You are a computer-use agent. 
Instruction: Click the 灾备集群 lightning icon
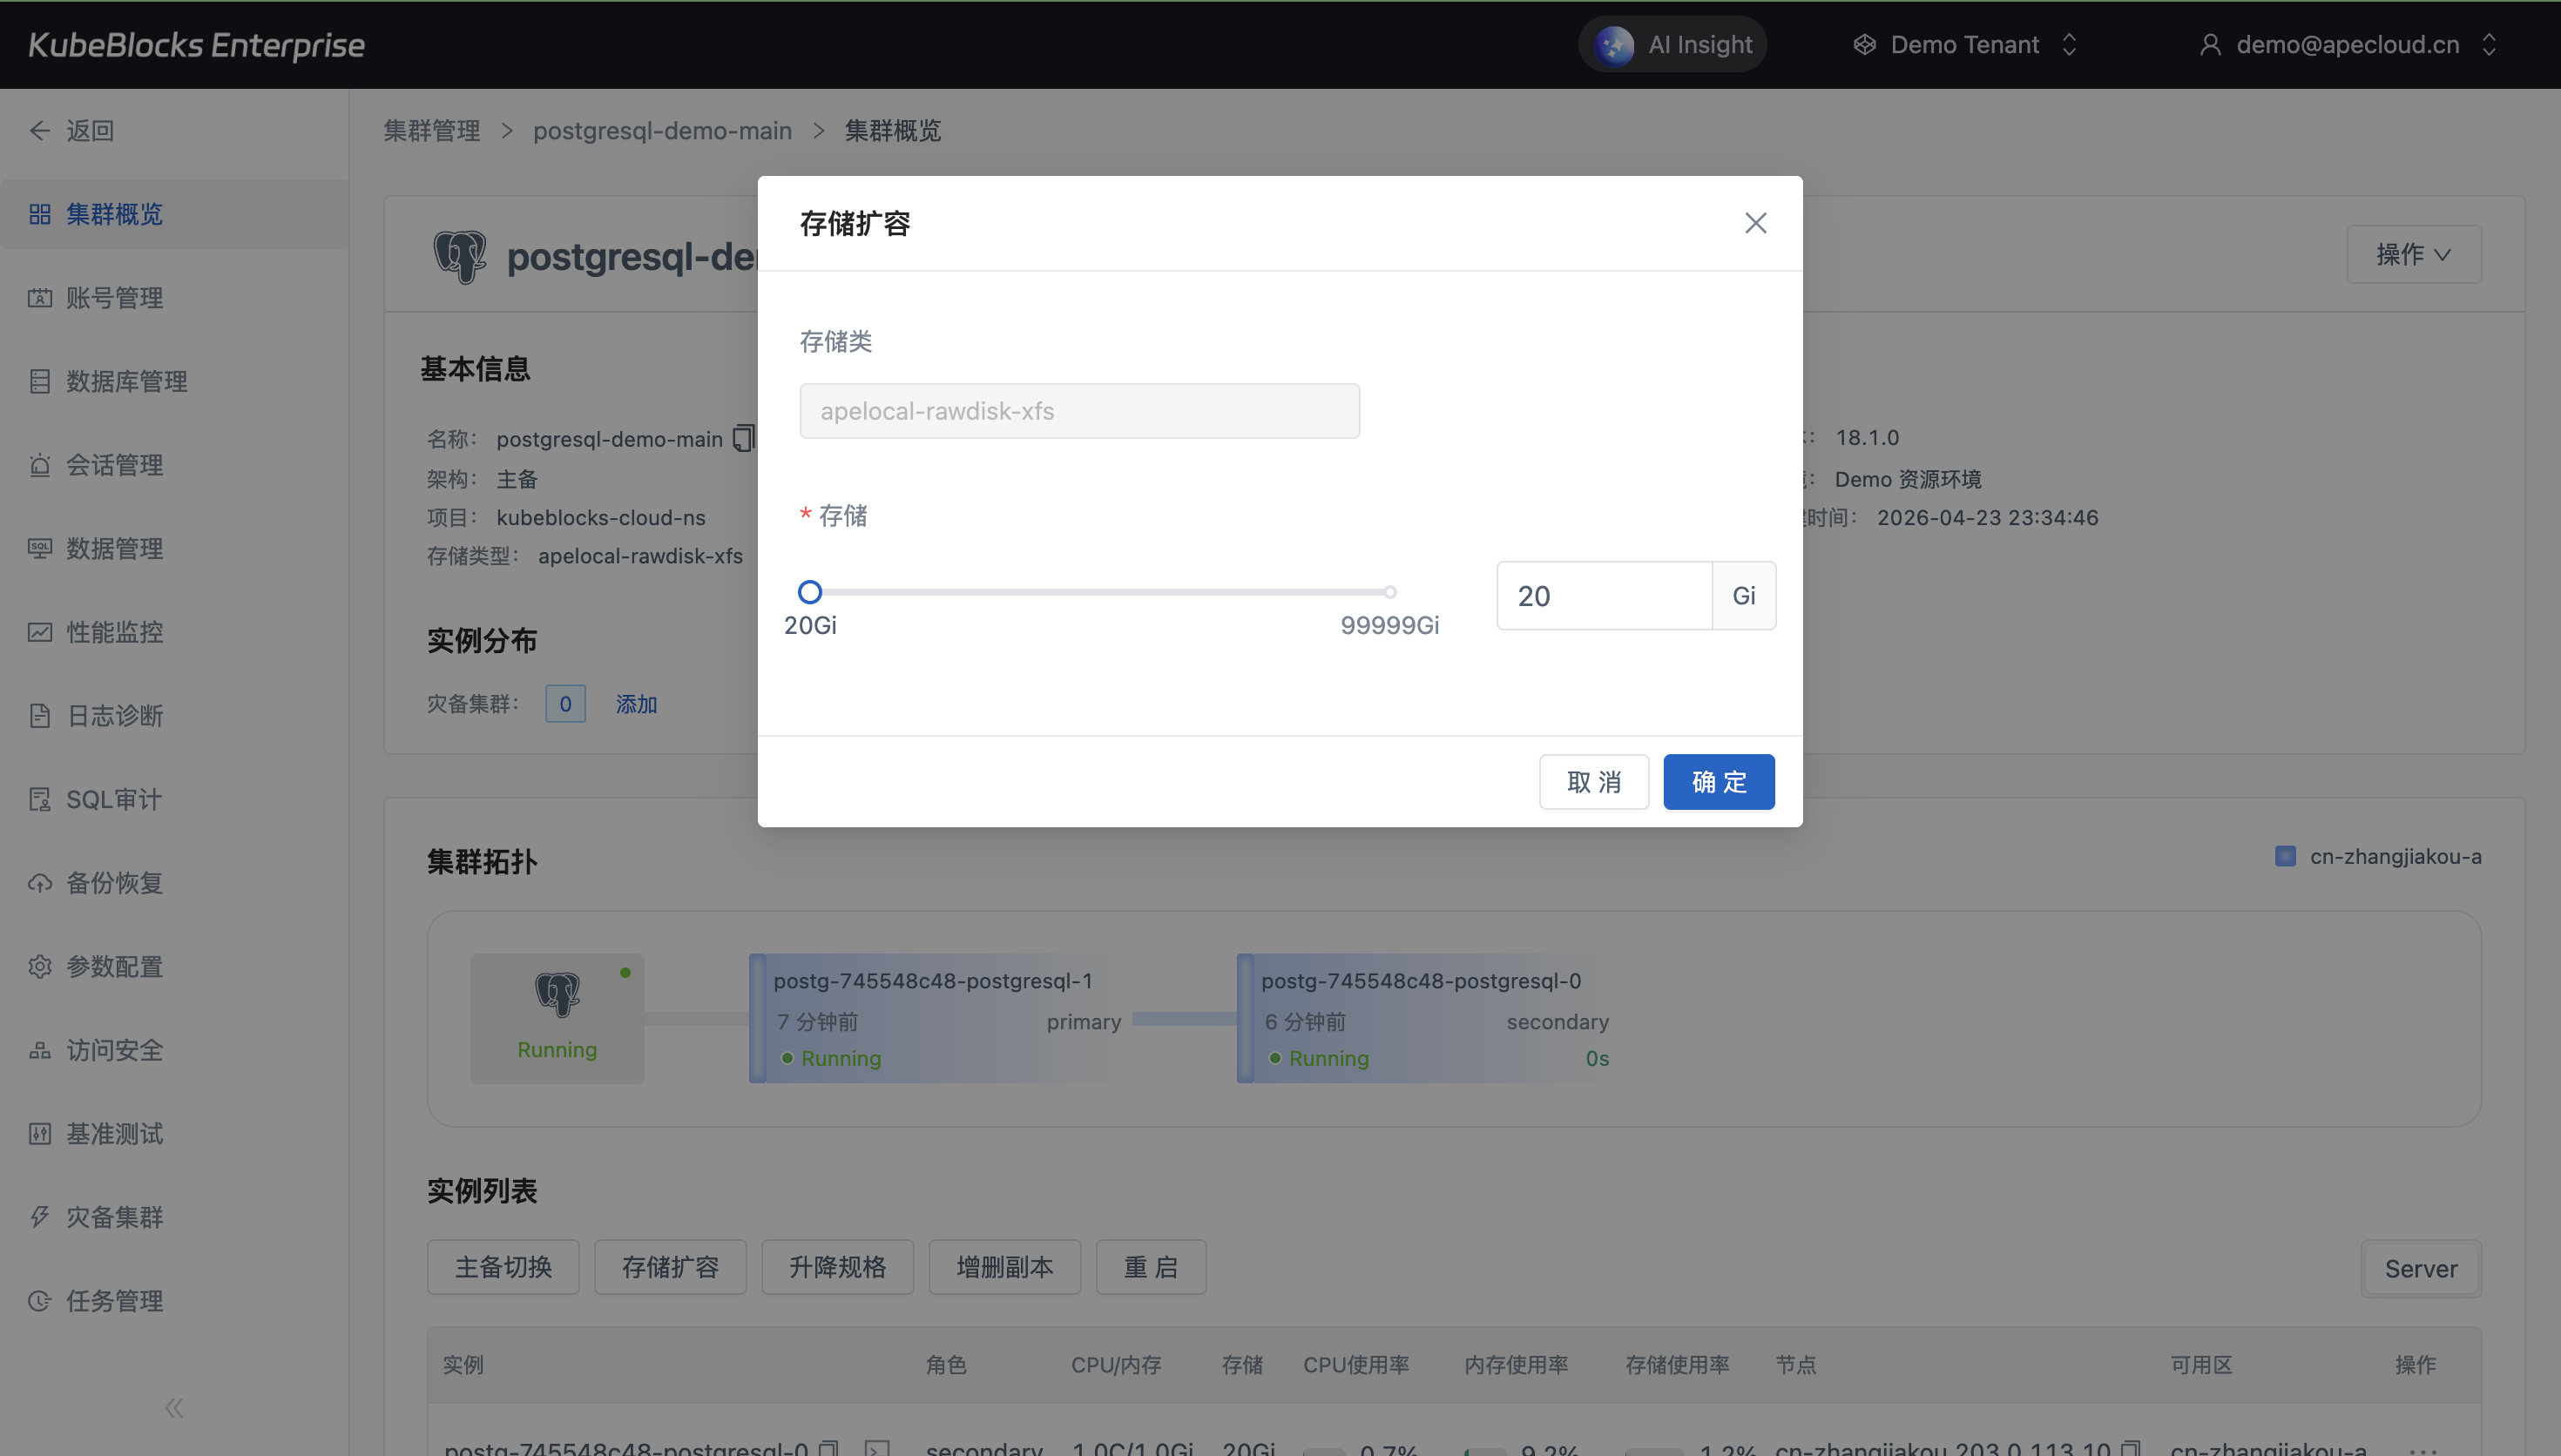40,1217
